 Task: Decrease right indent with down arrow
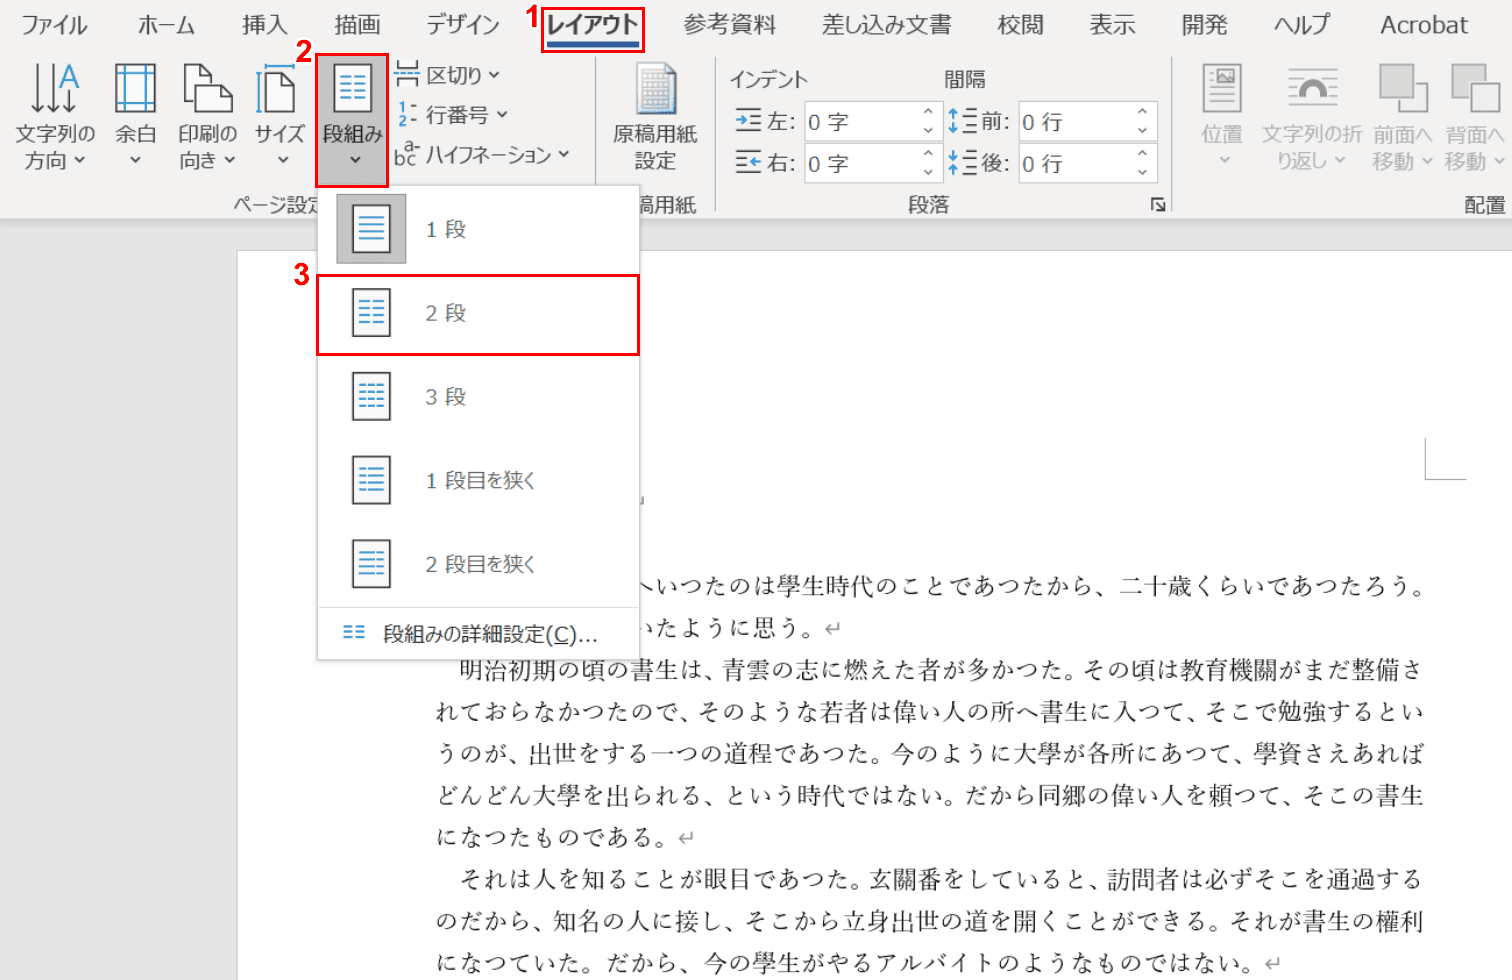929,172
